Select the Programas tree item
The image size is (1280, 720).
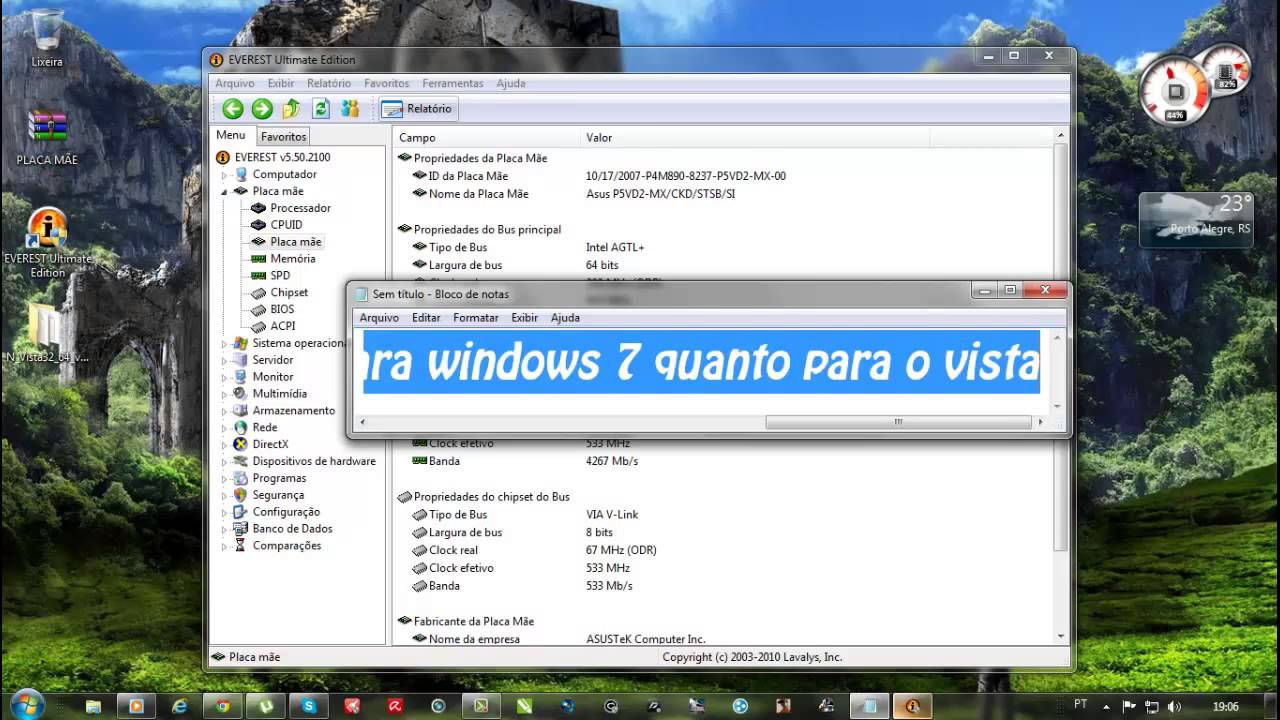coord(279,478)
